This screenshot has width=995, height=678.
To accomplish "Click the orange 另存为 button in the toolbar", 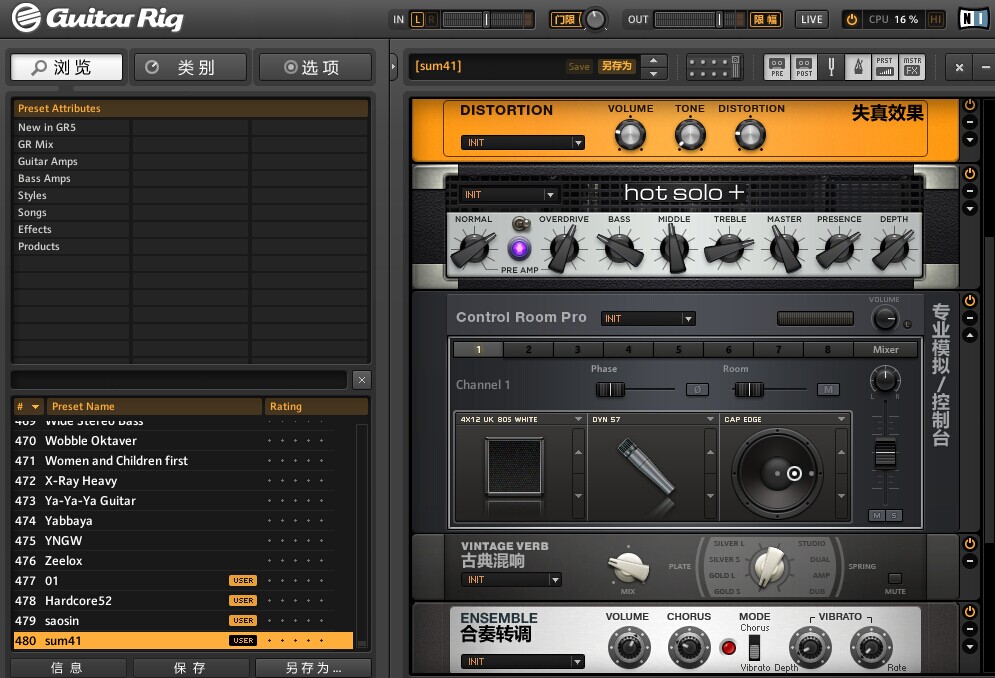I will (616, 66).
